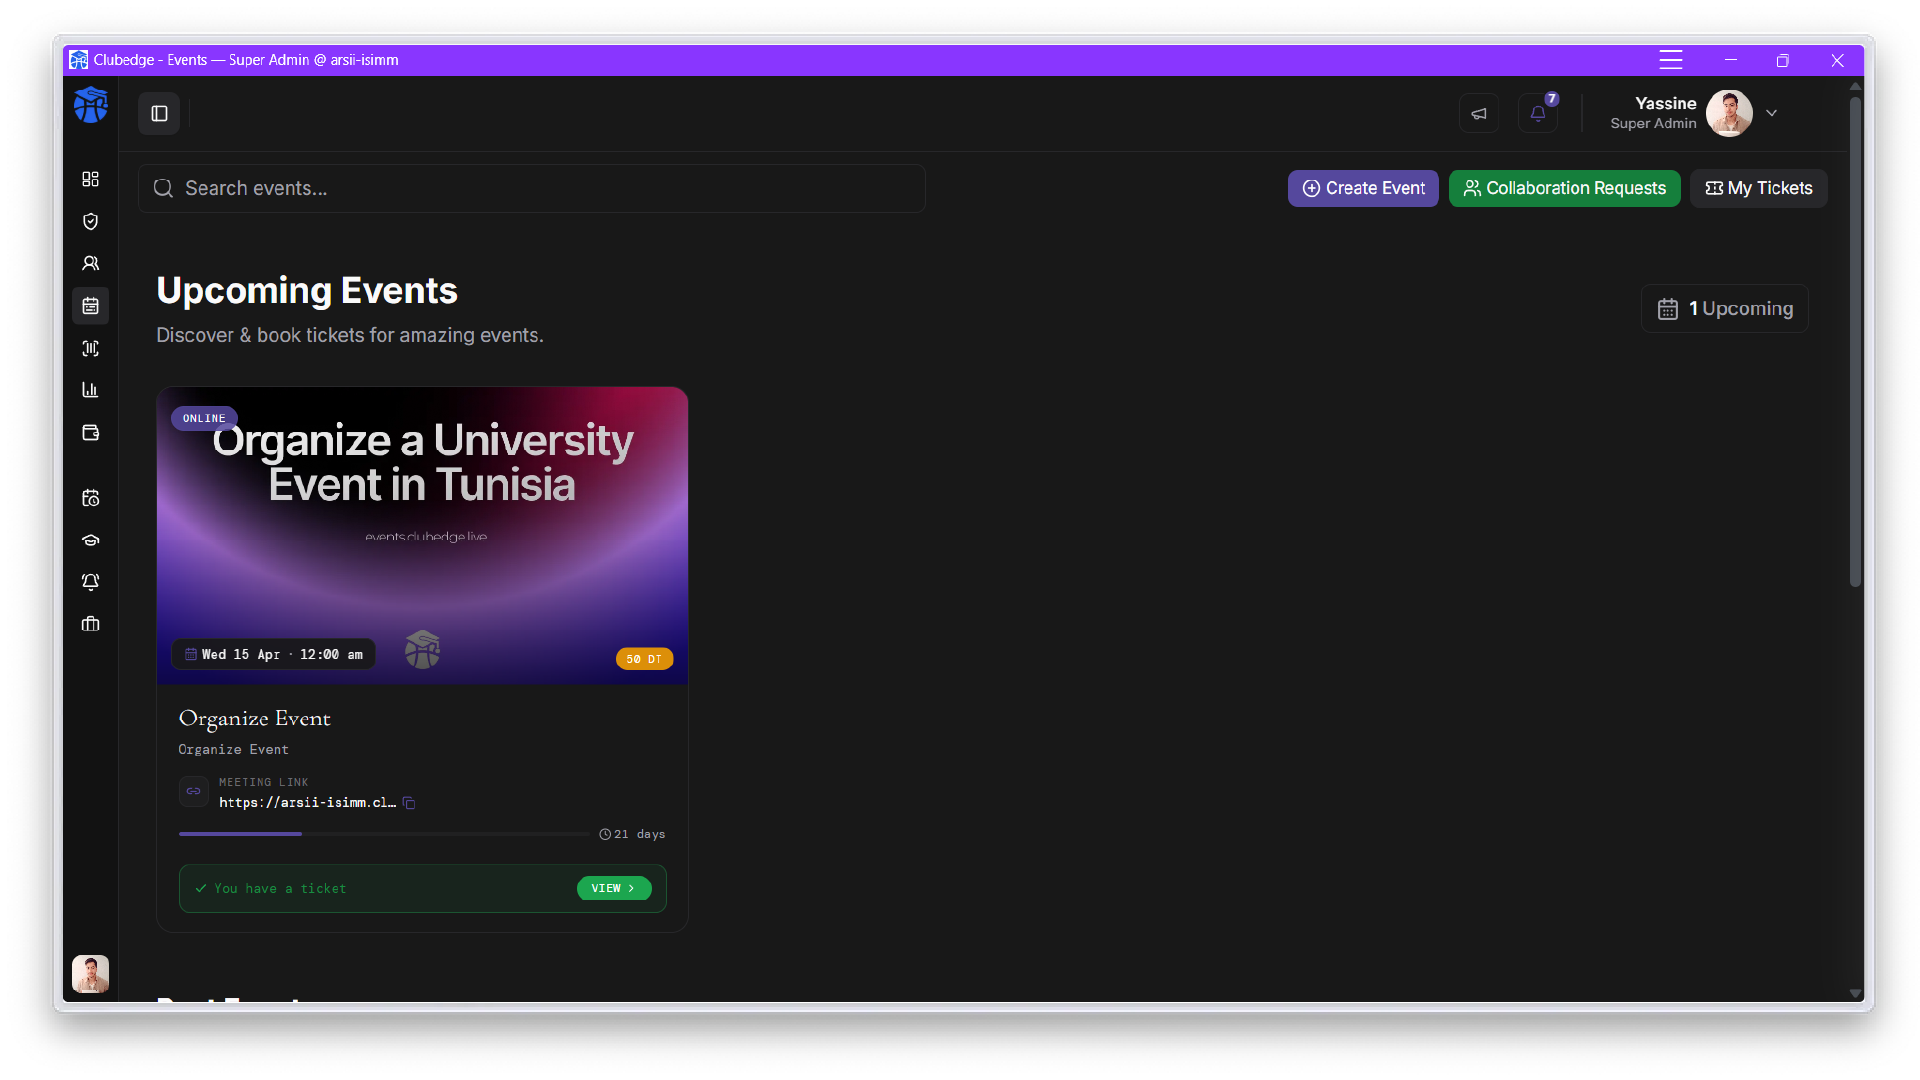1920x1080 pixels.
Task: Click the scrollbar down arrow
Action: click(x=1855, y=994)
